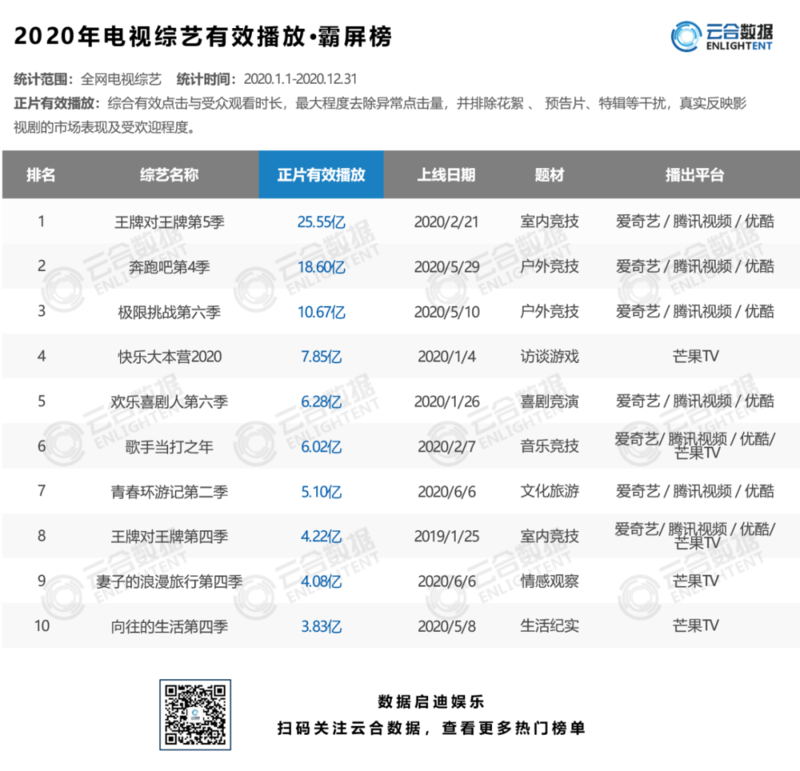Click the 综艺名称 column header

169,174
